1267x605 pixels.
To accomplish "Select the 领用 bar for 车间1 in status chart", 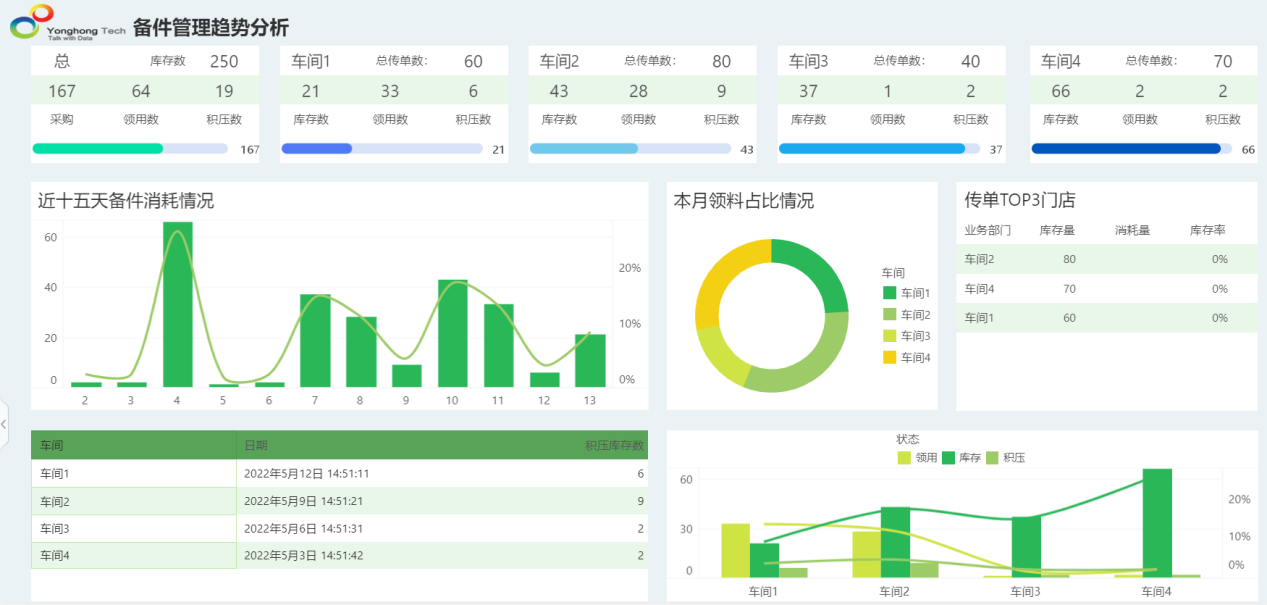I will tap(736, 550).
